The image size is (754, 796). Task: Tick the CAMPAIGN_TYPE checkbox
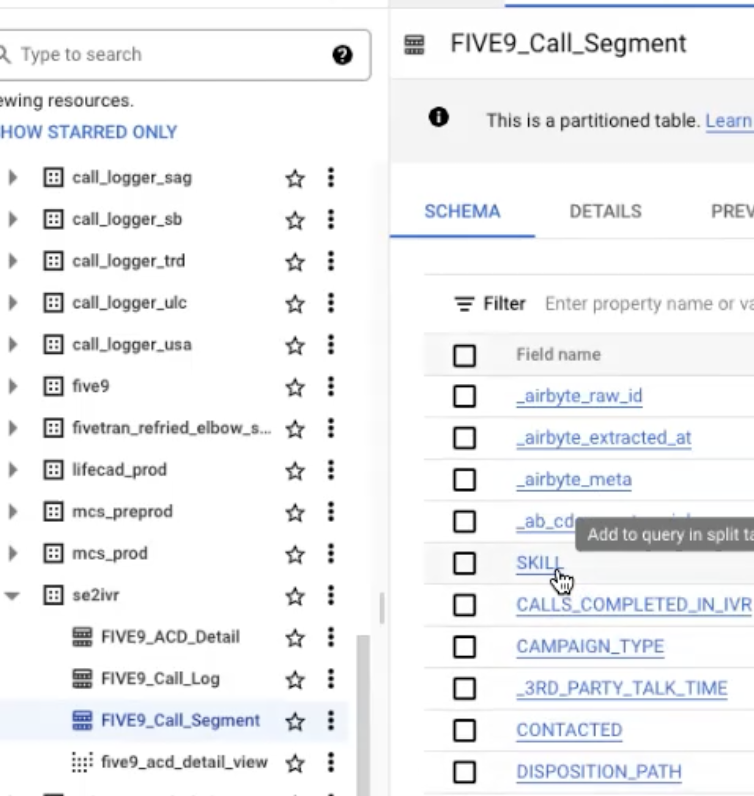coord(464,647)
